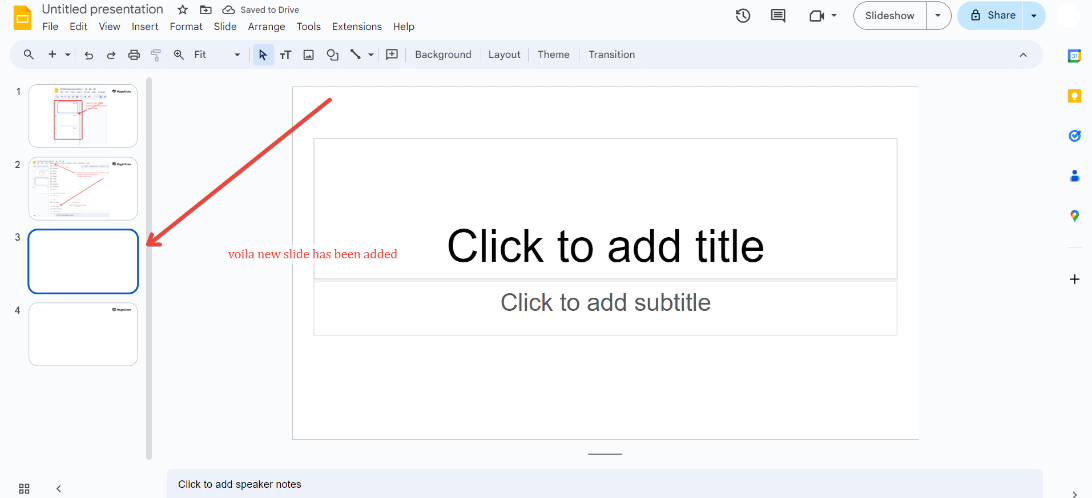Screen dimensions: 1092x498
Task: Open the Google Slides home icon
Action: tap(23, 17)
